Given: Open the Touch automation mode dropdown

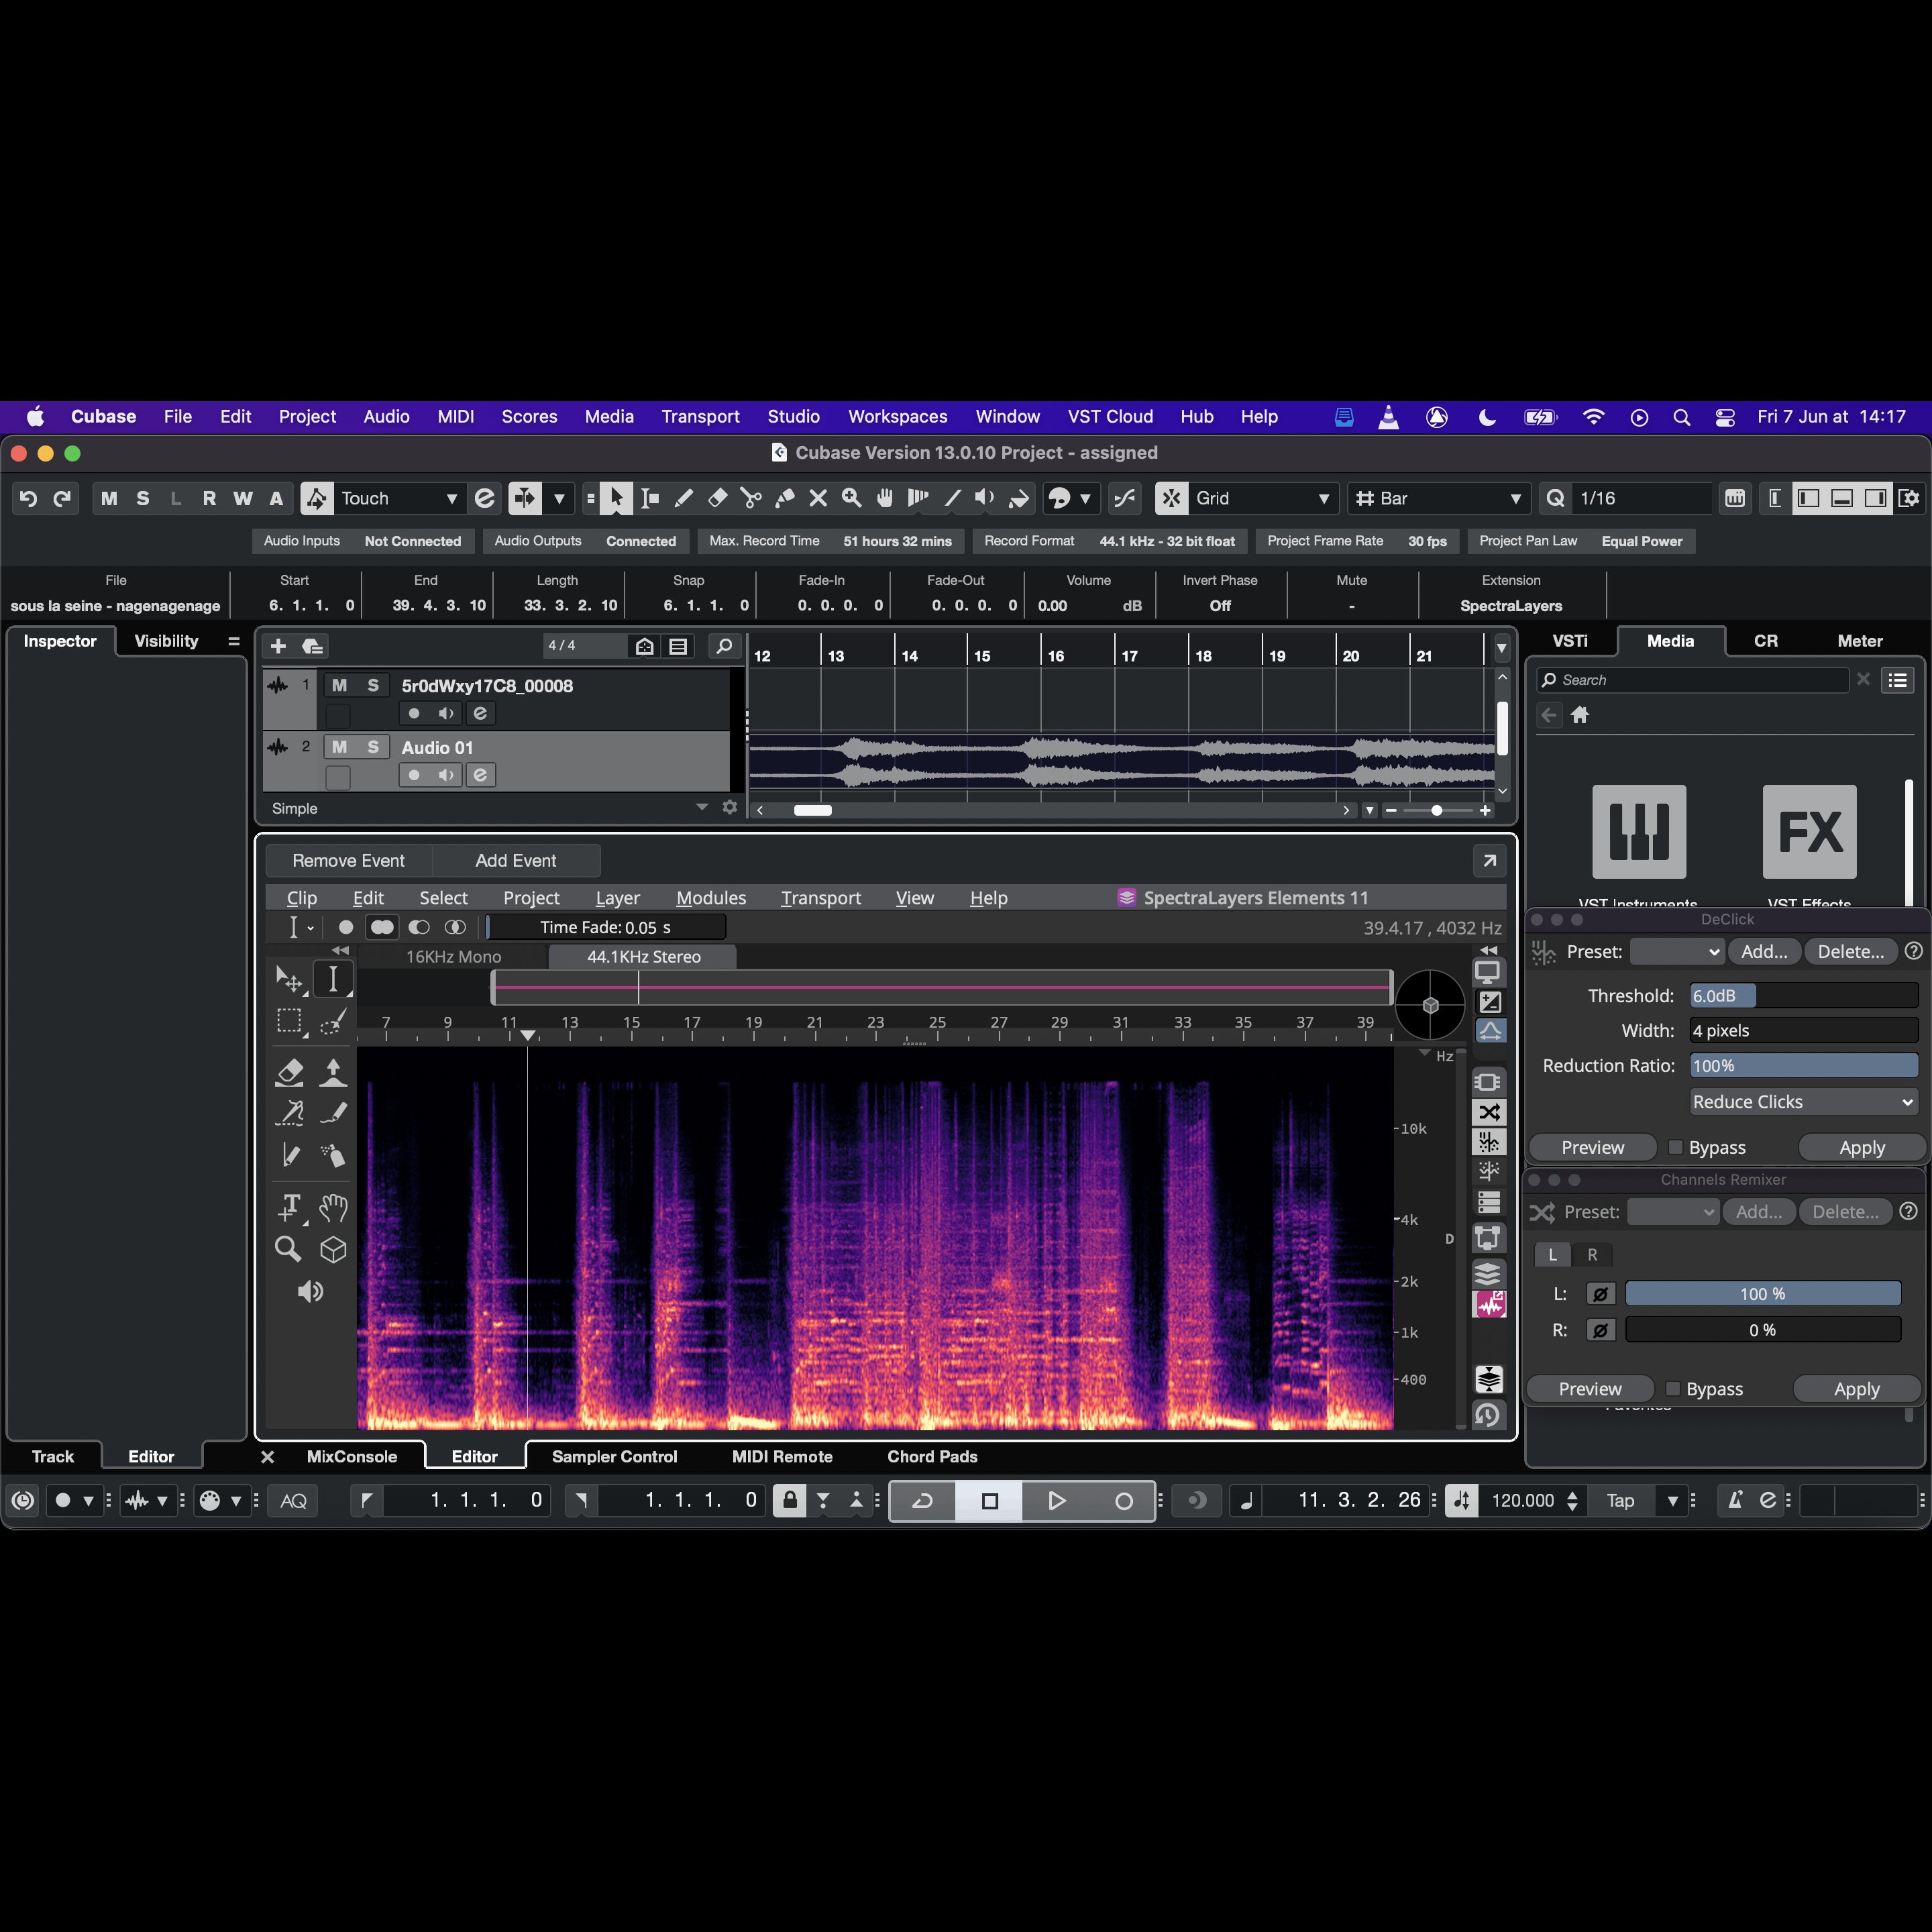Looking at the screenshot, I should pyautogui.click(x=399, y=498).
